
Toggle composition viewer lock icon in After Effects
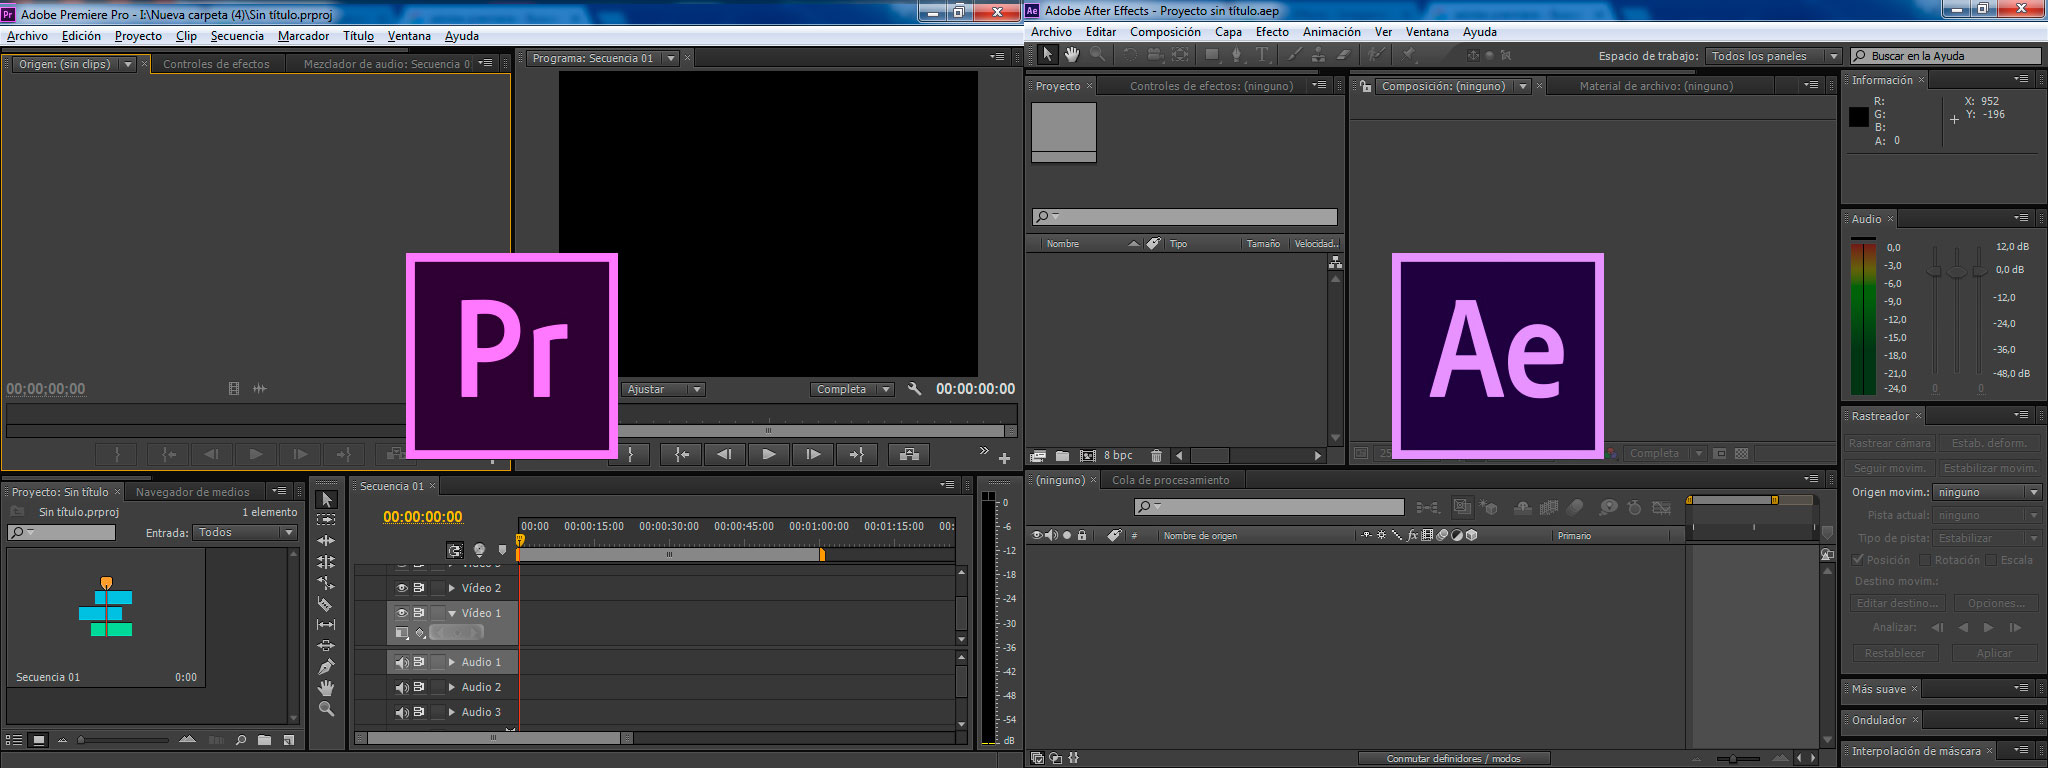[1365, 87]
